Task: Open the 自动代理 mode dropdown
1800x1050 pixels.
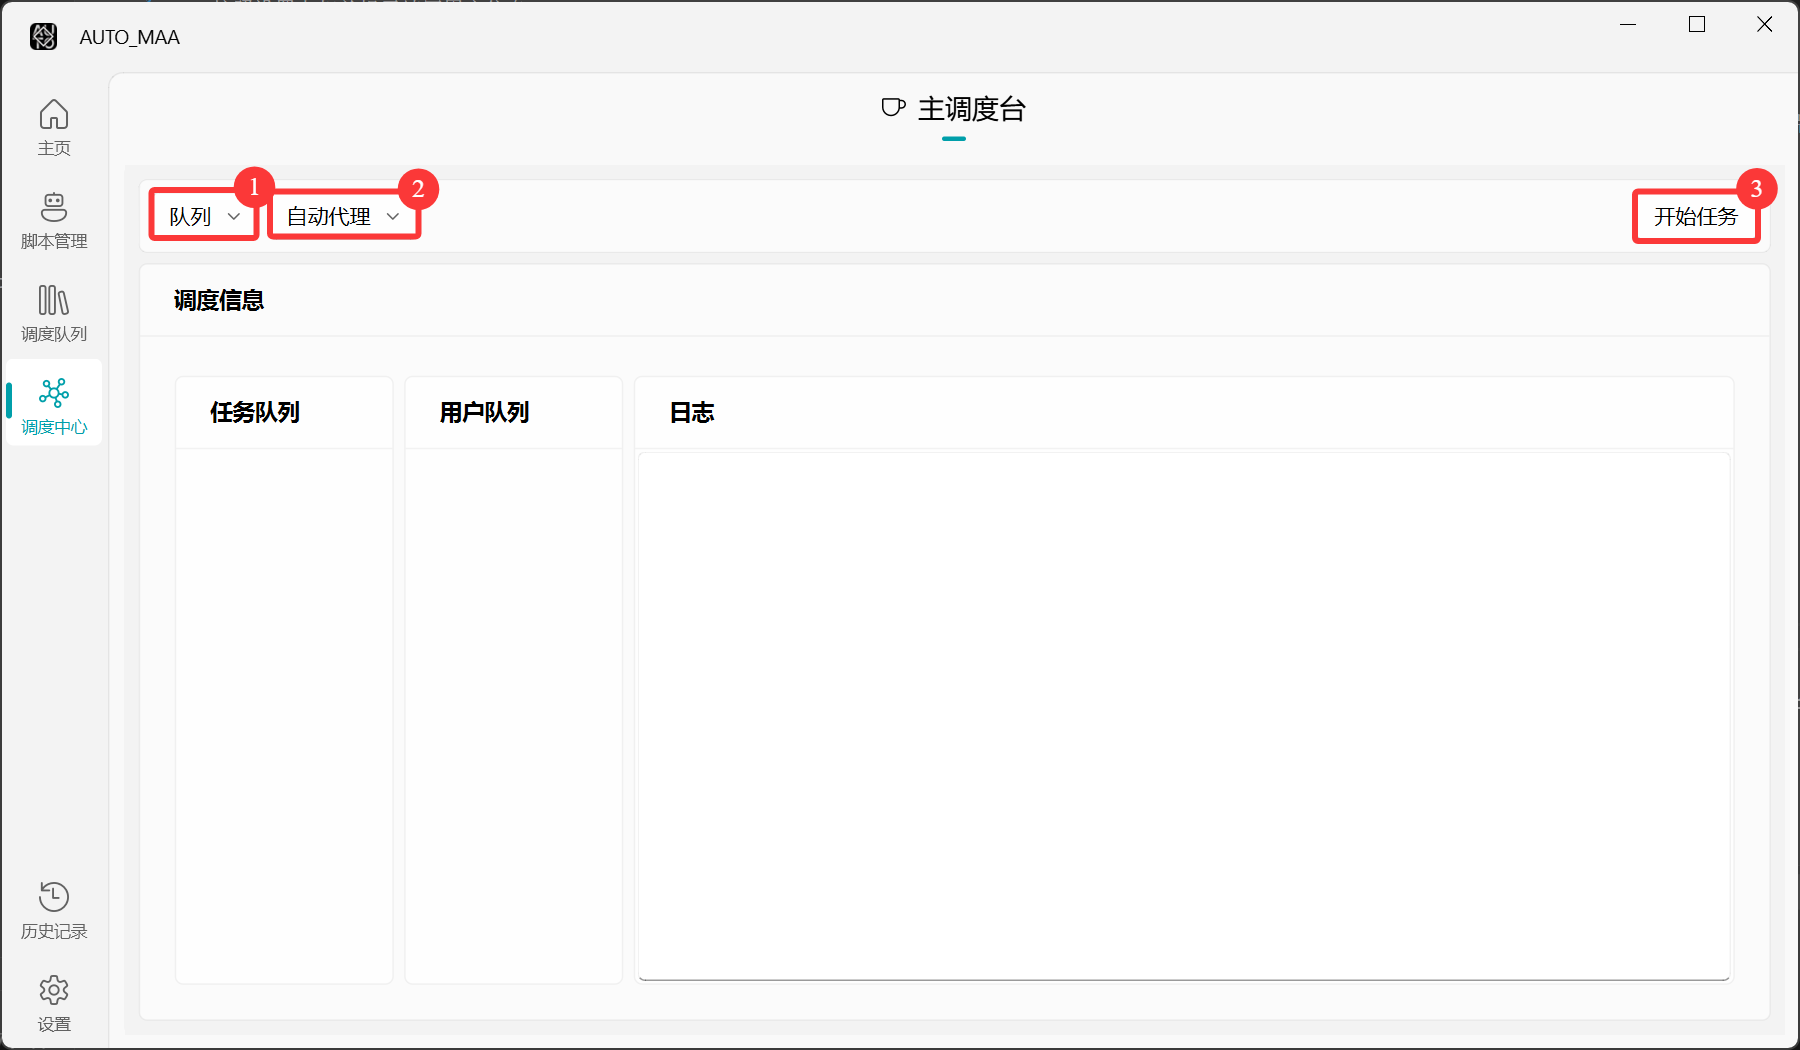Action: (343, 216)
